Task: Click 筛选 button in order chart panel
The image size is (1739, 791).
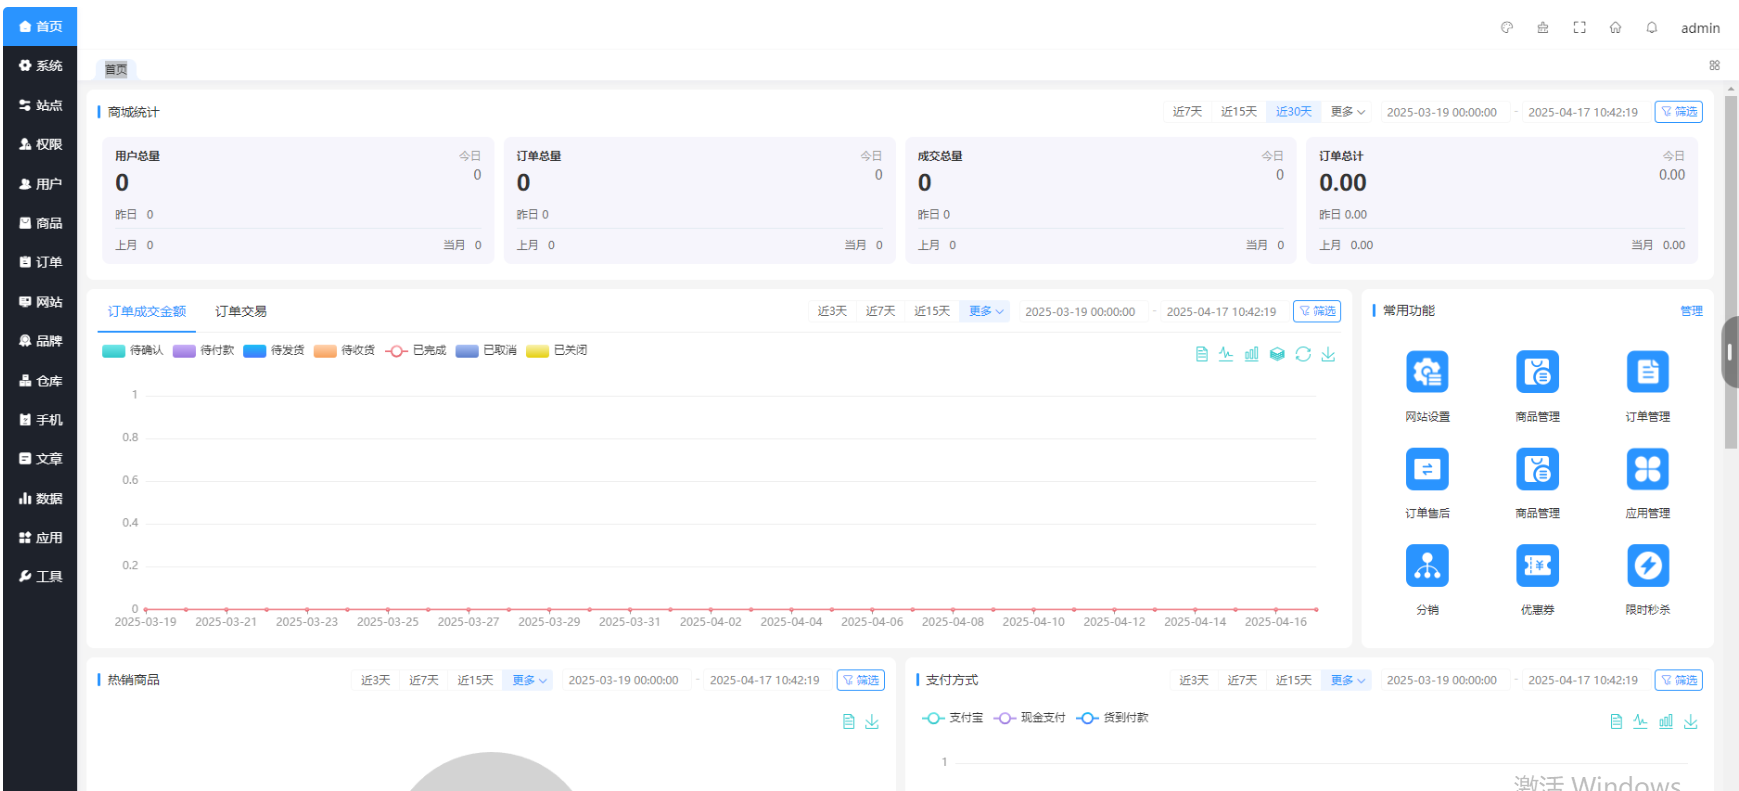Action: click(1317, 311)
